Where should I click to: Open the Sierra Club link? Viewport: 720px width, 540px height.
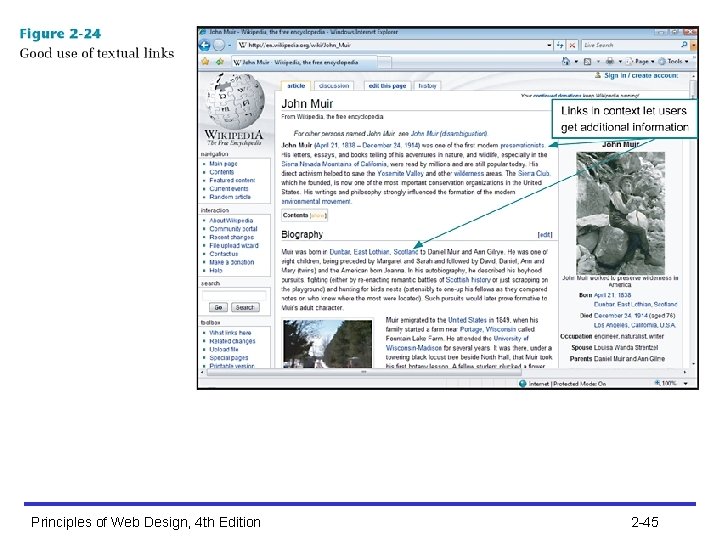pyautogui.click(x=534, y=174)
